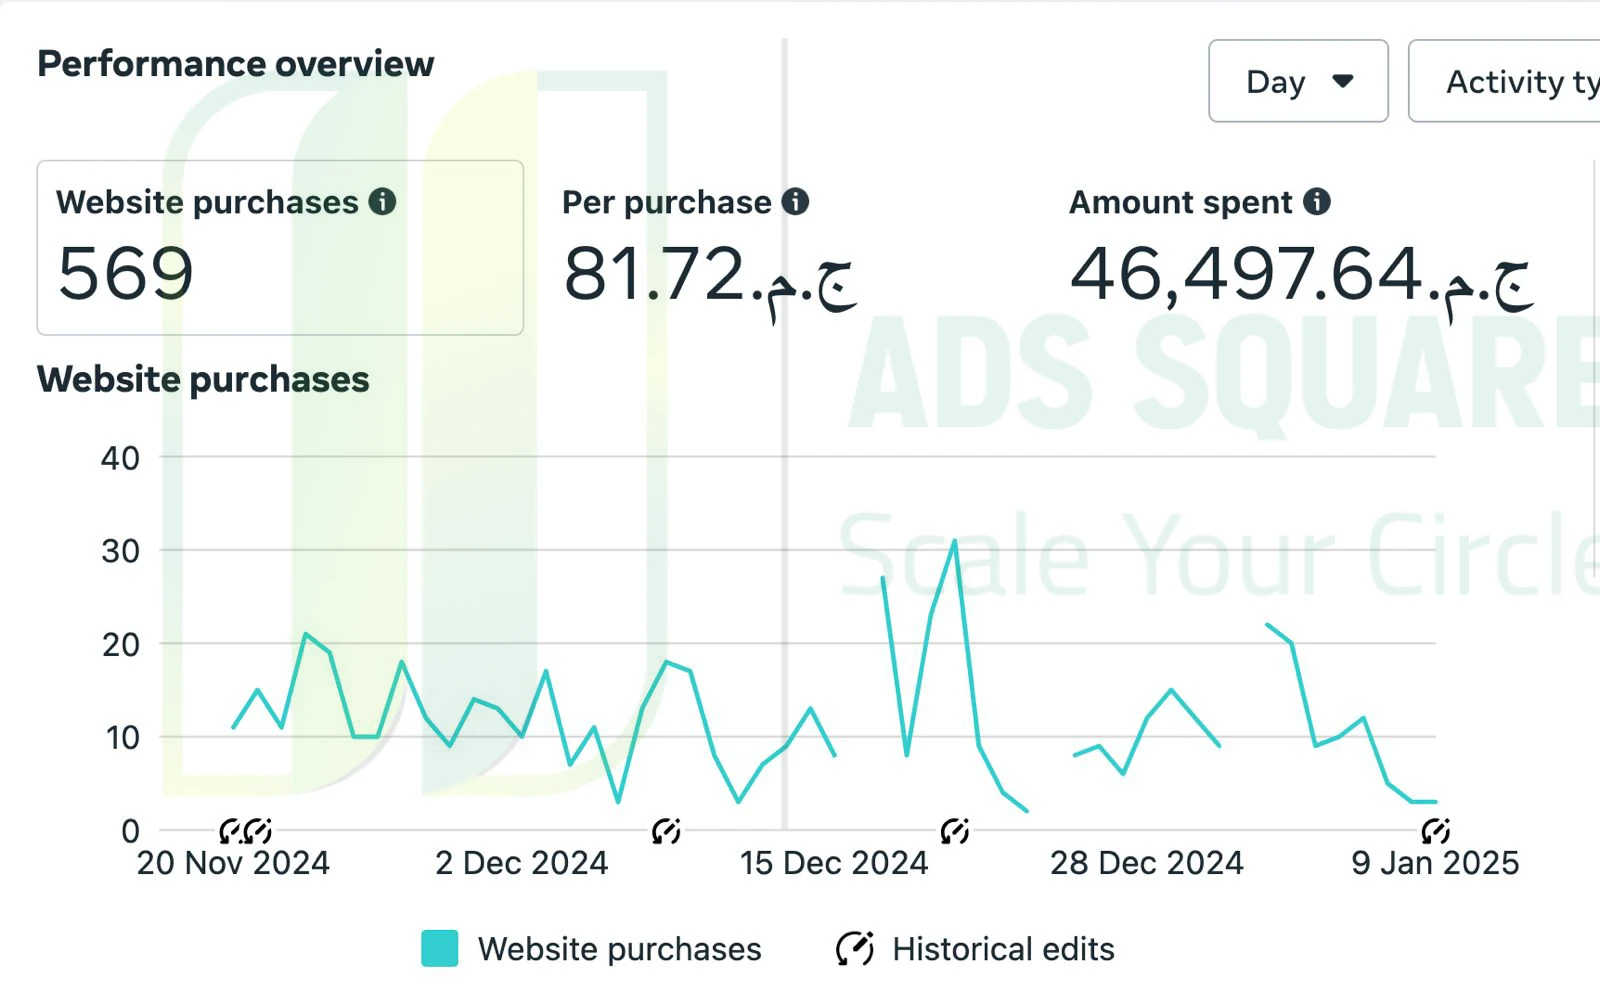
Task: Open the Activity type dropdown
Action: tap(1504, 81)
